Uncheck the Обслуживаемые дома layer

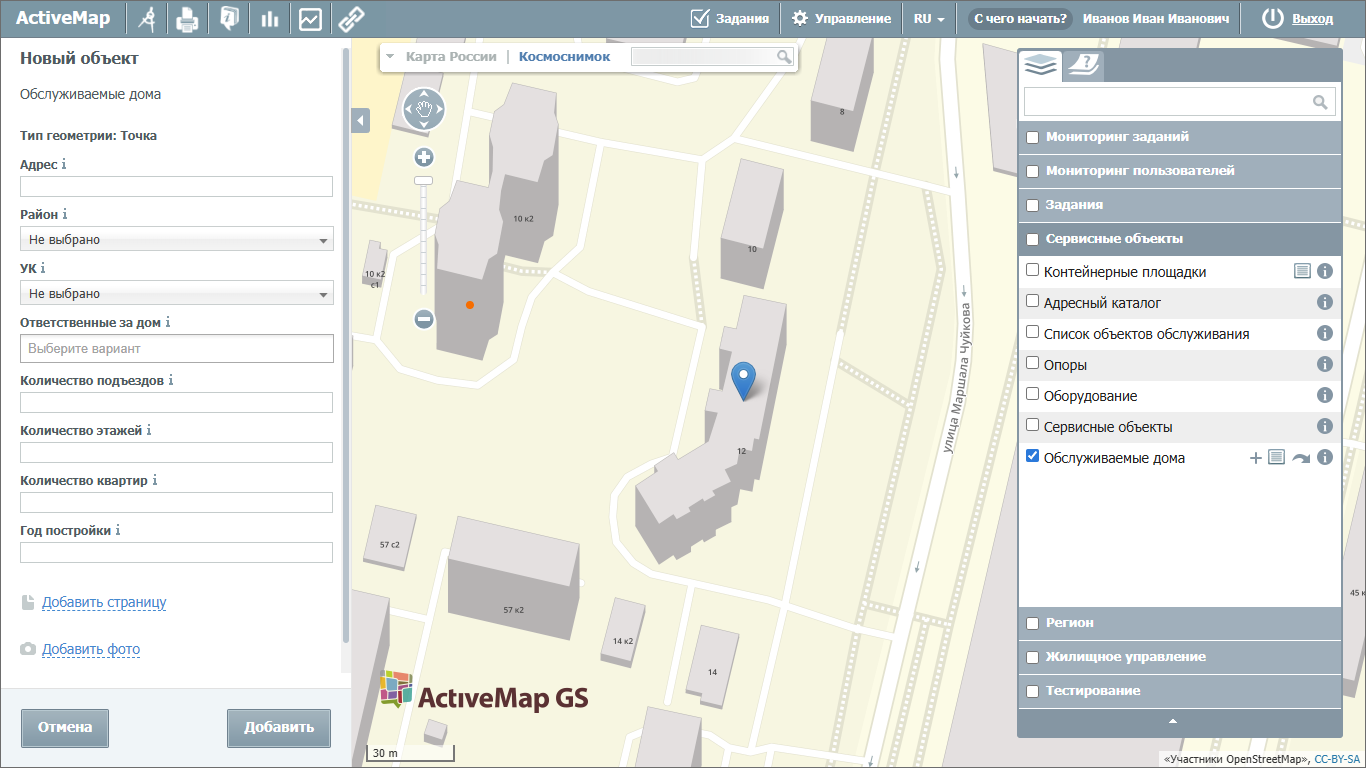(x=1033, y=457)
